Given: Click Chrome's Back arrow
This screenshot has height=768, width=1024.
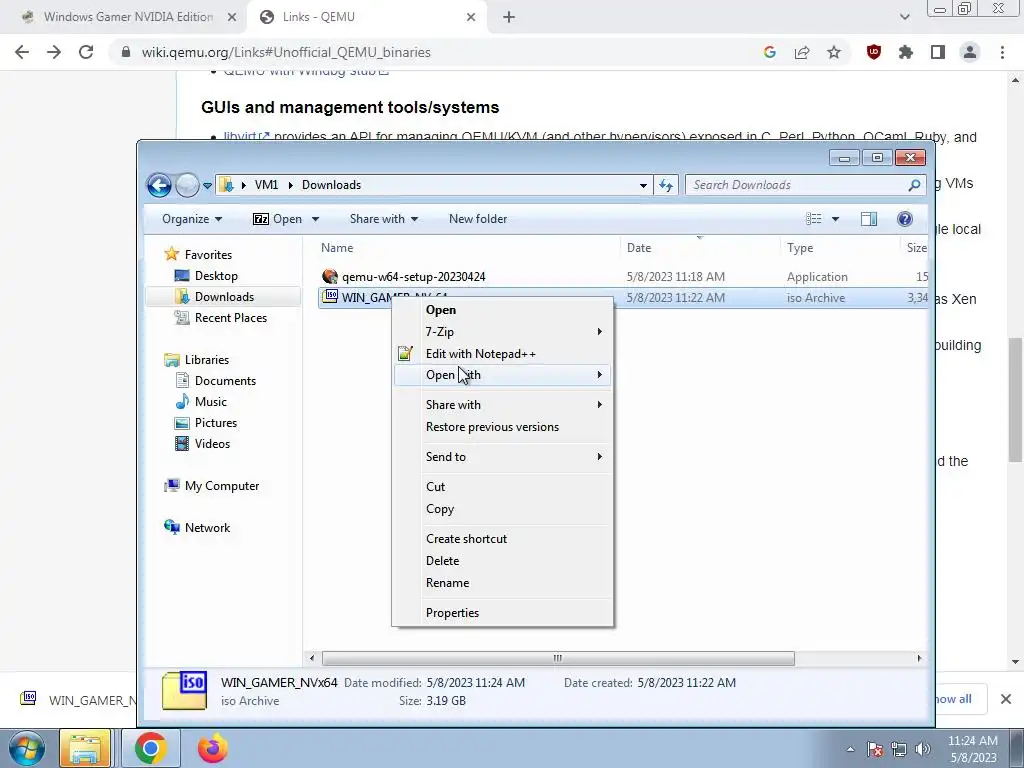Looking at the screenshot, I should [x=22, y=52].
